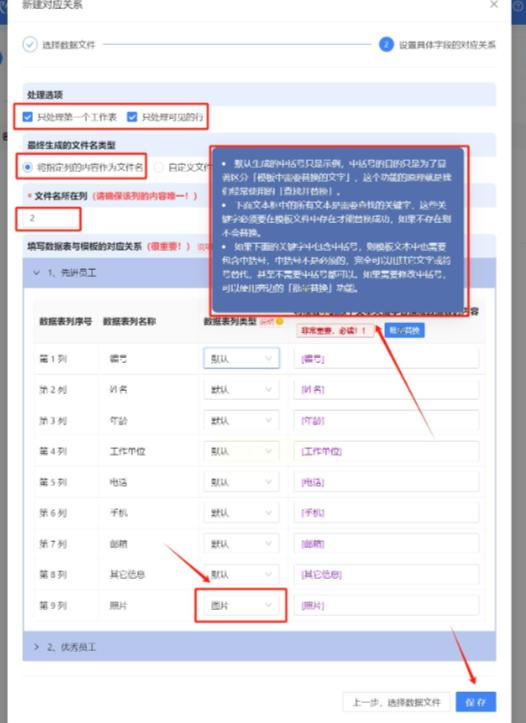526x723 pixels.
Task: Uncheck 只处理可见的行 checkbox
Action: tap(132, 117)
